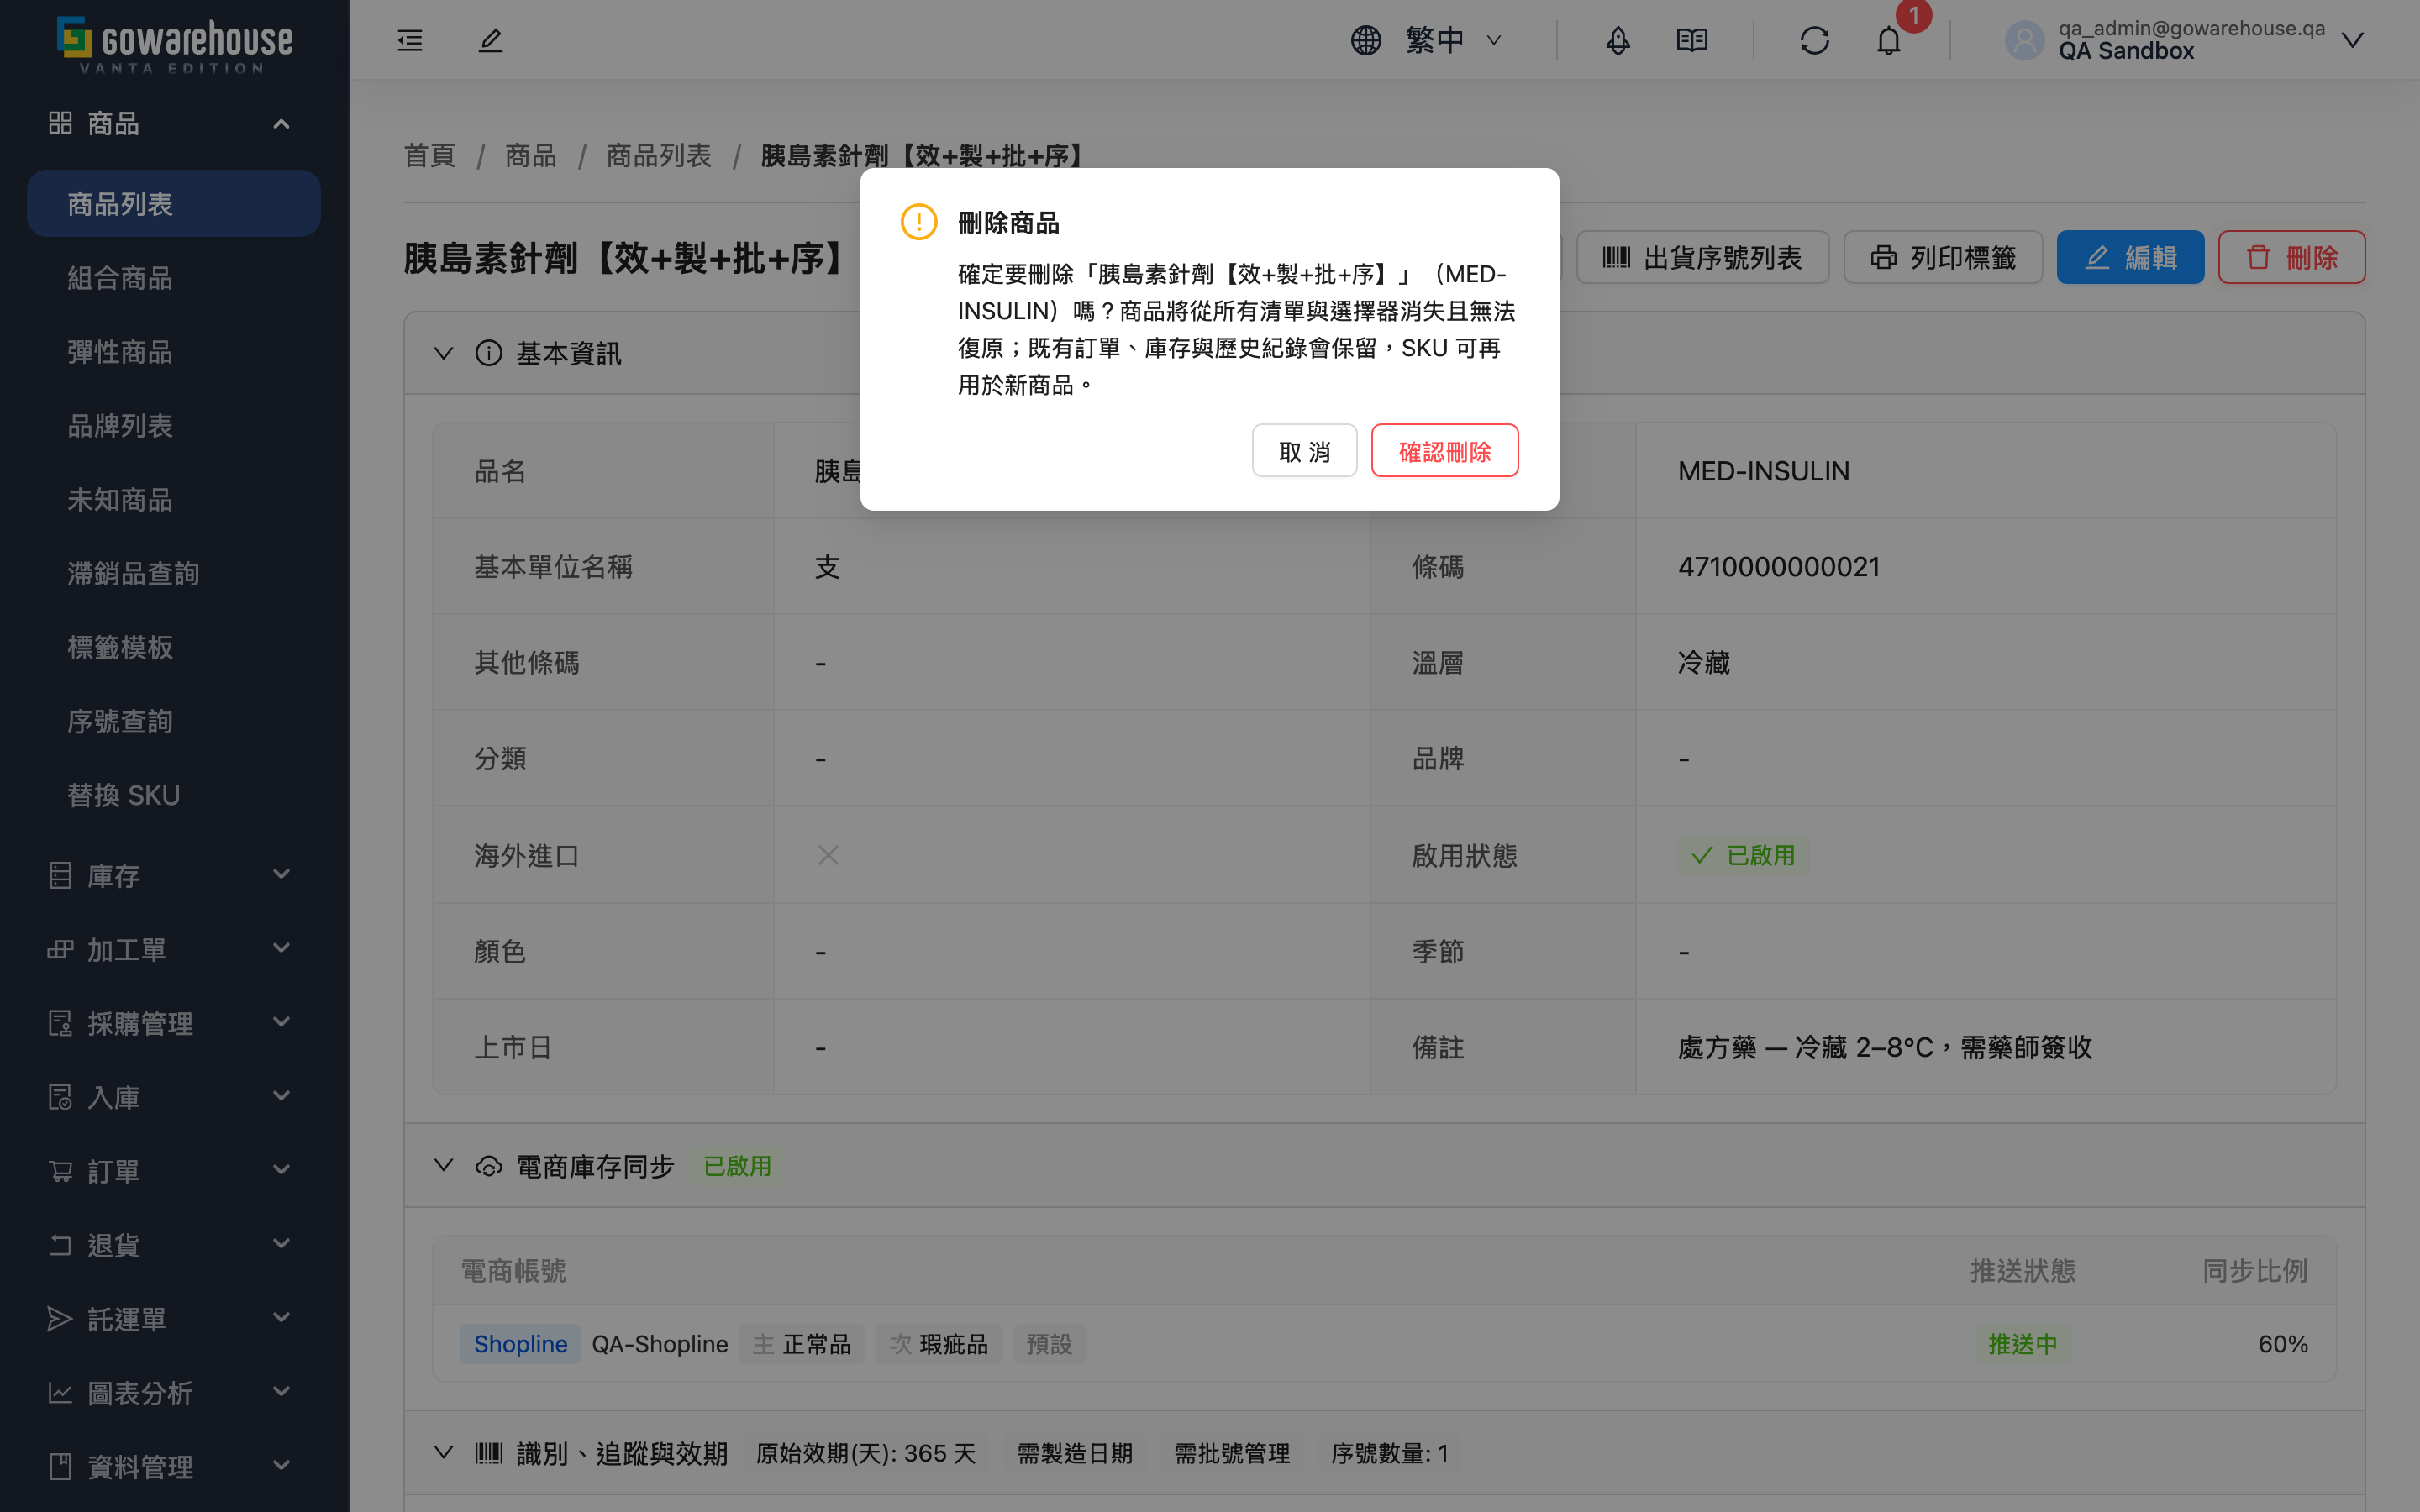2420x1512 pixels.
Task: Click the 庫存 sidebar icon
Action: tap(60, 875)
